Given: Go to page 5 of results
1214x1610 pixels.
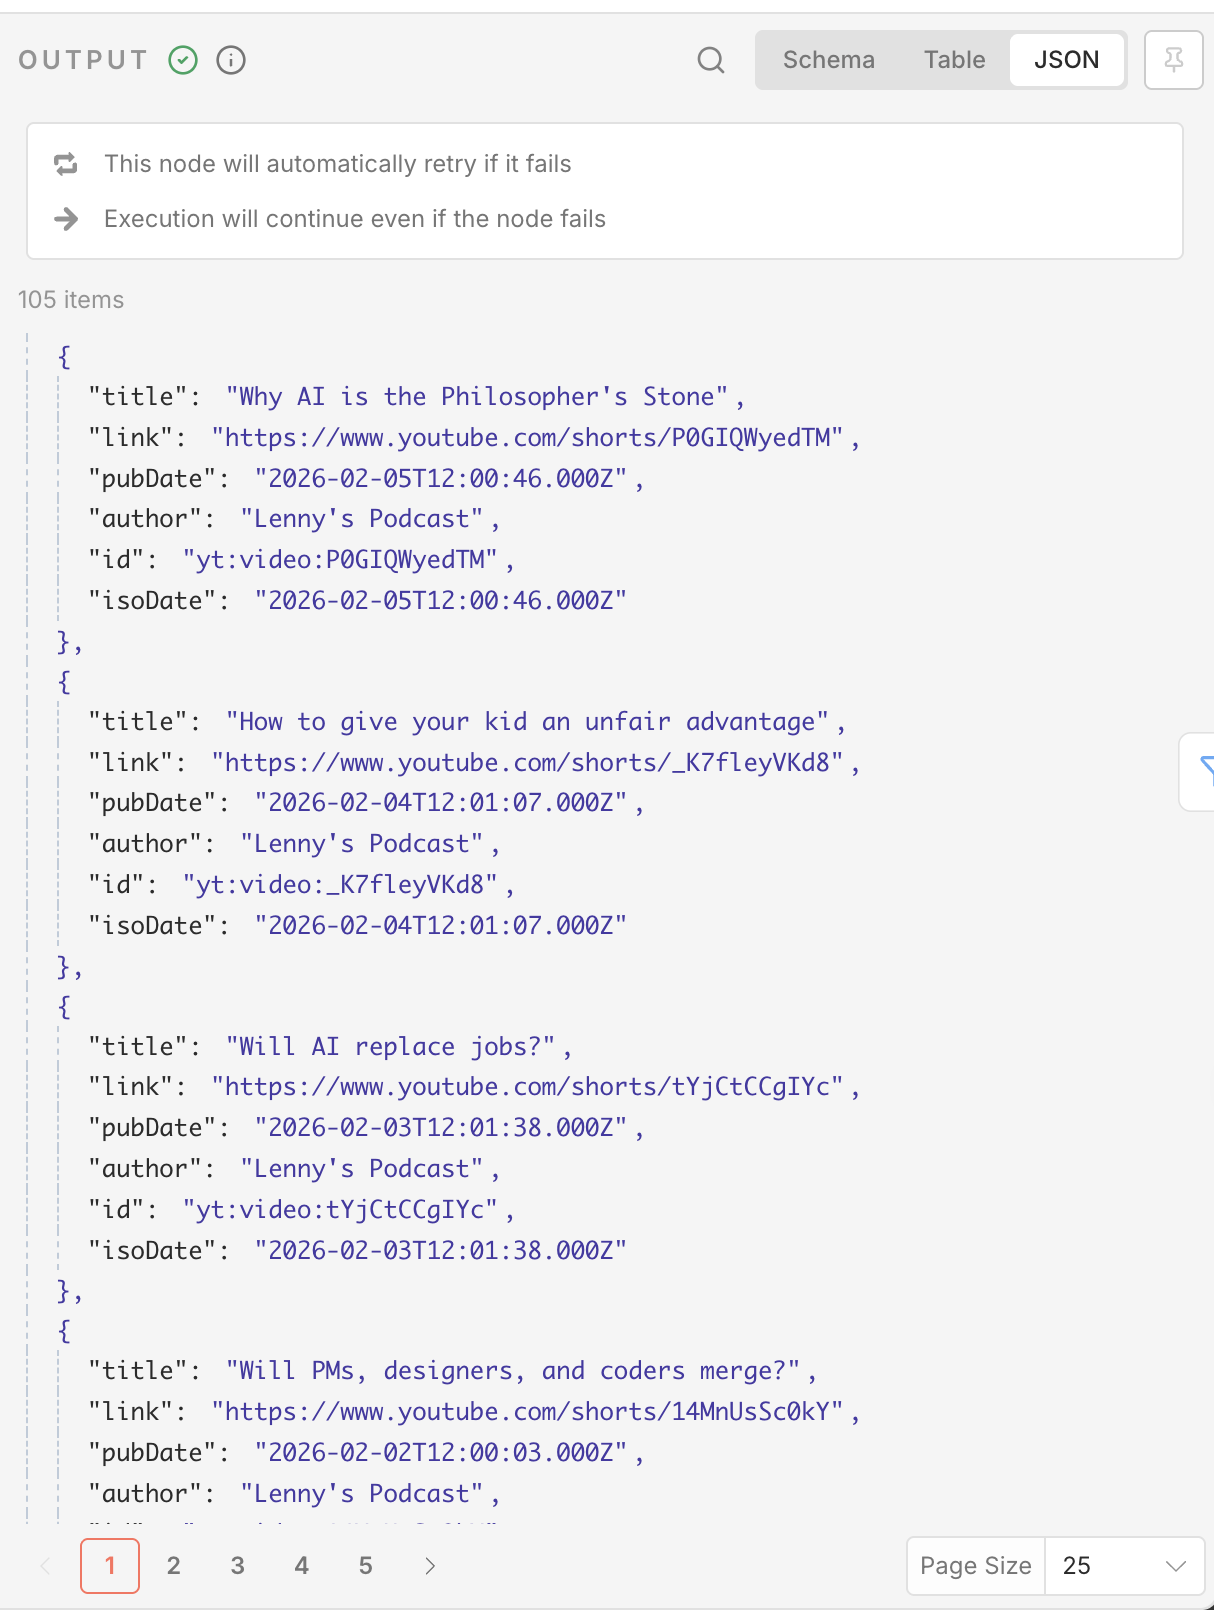Looking at the screenshot, I should (366, 1566).
